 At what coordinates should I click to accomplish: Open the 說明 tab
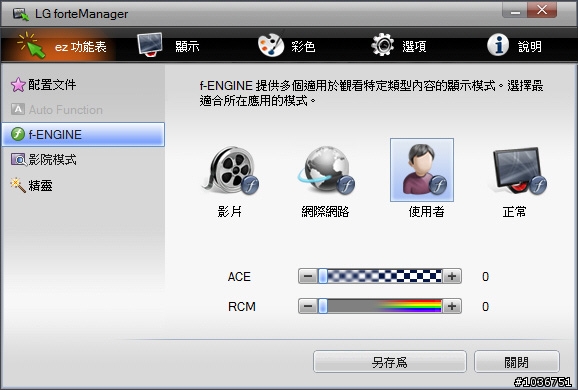pos(515,46)
